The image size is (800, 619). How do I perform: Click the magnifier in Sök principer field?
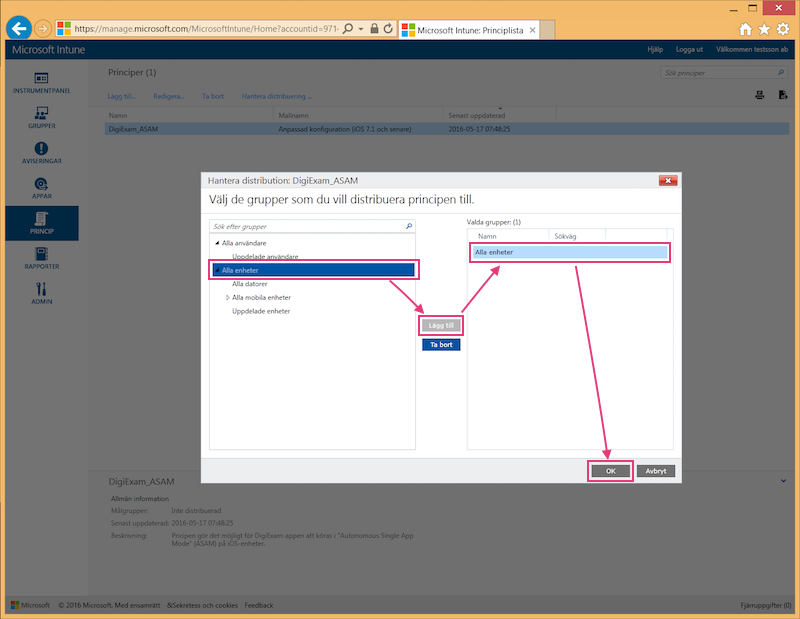(781, 72)
